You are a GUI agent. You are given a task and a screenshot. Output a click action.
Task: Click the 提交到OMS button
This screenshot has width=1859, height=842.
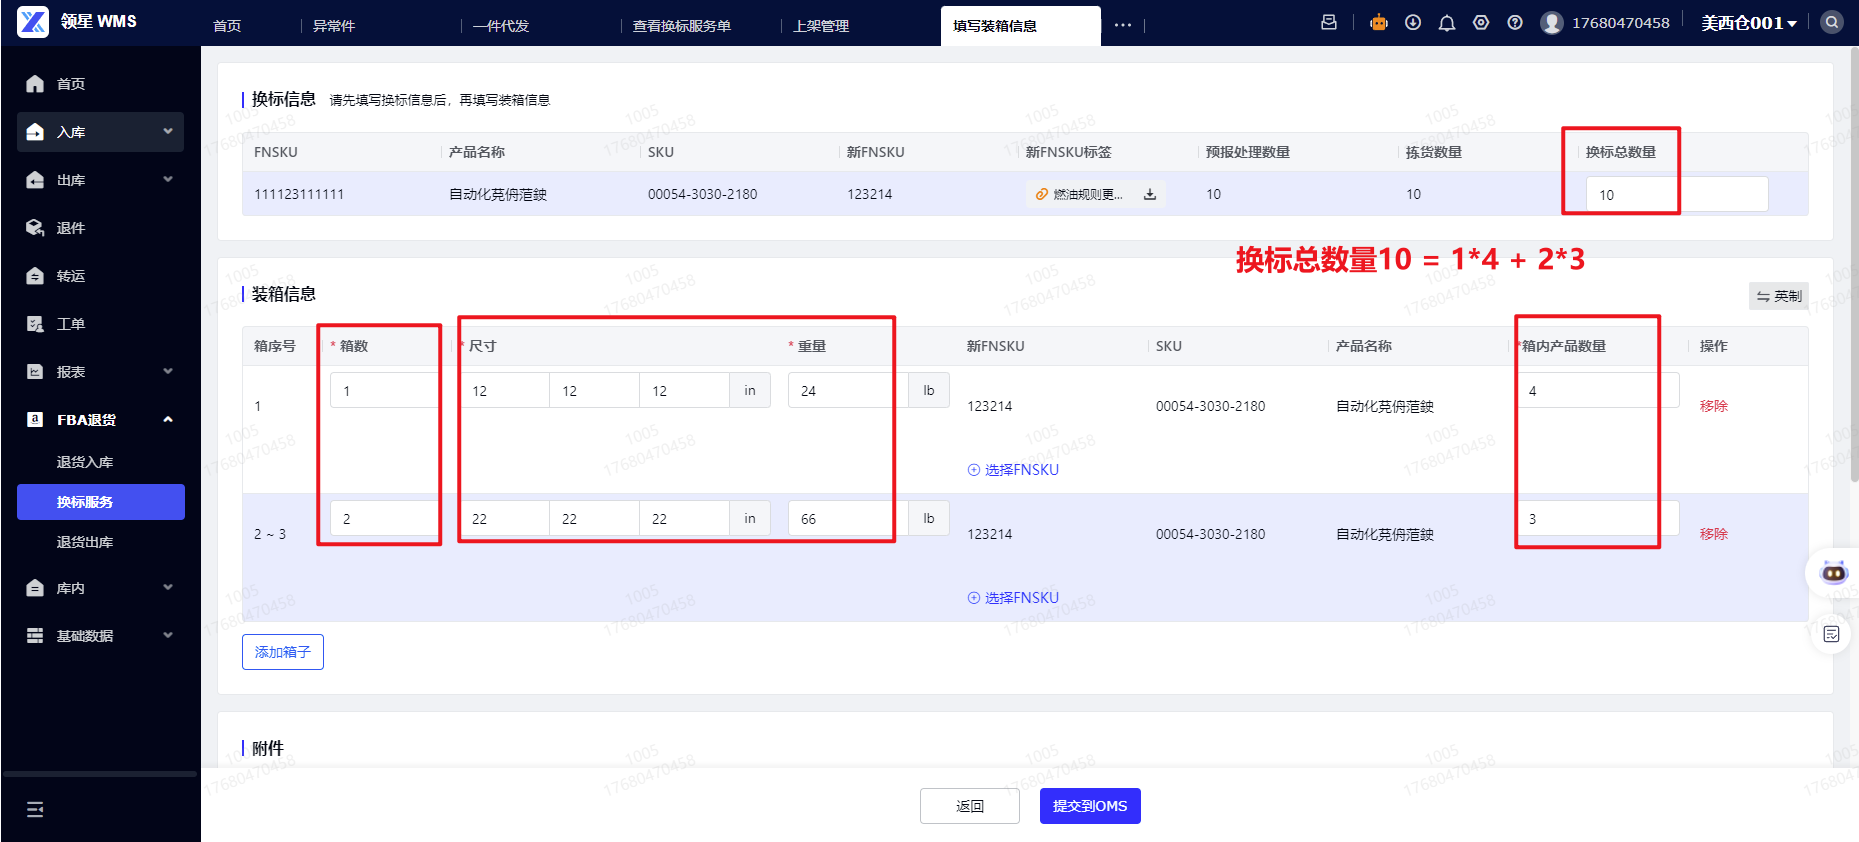coord(1089,806)
